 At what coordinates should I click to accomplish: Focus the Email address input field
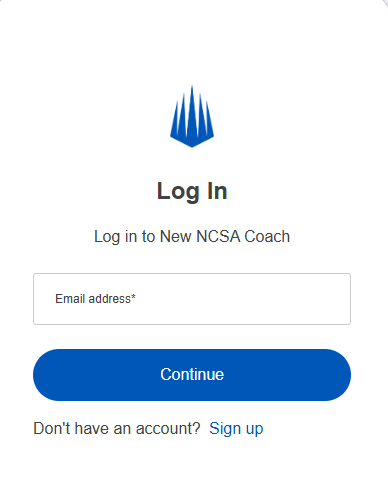click(x=192, y=299)
